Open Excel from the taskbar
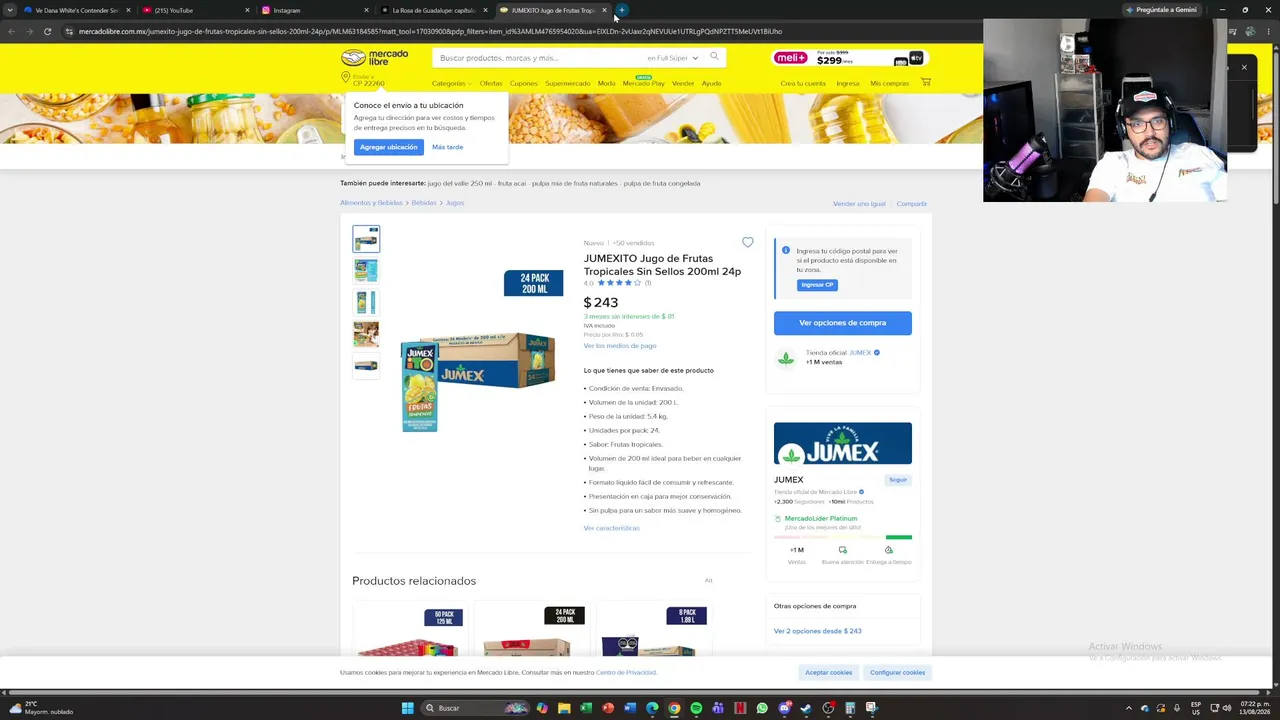The width and height of the screenshot is (1280, 720). (586, 708)
